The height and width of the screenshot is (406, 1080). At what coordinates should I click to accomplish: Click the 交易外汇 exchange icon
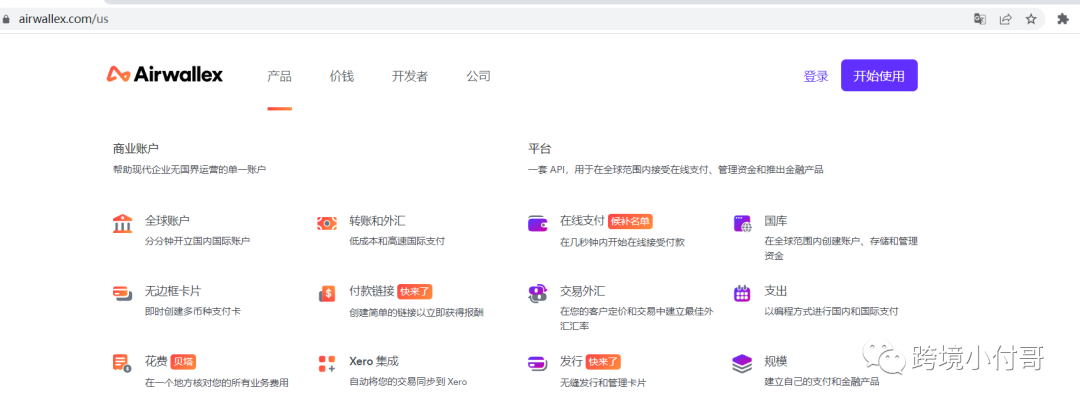point(537,294)
